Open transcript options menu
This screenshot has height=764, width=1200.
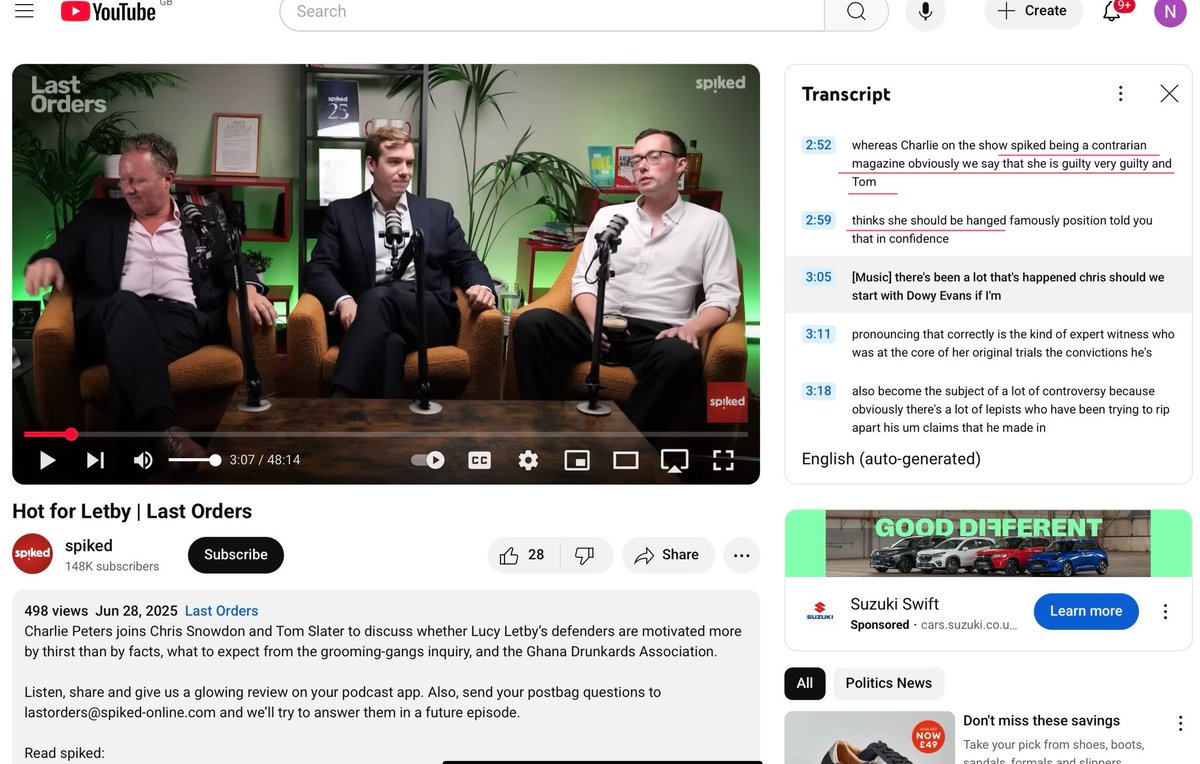point(1121,94)
